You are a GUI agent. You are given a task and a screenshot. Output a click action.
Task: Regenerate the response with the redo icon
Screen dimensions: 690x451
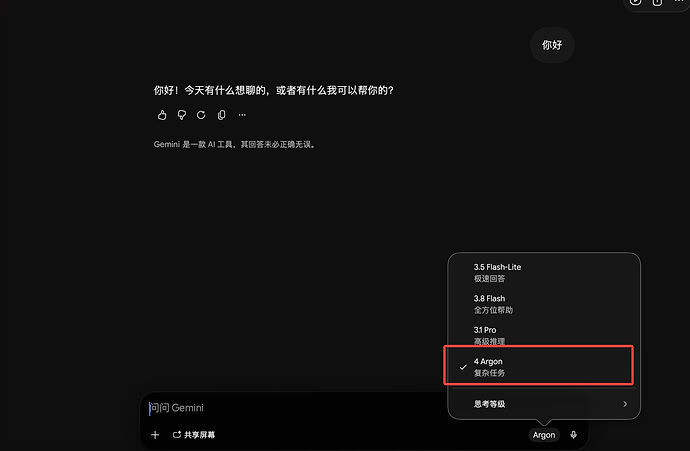point(201,115)
